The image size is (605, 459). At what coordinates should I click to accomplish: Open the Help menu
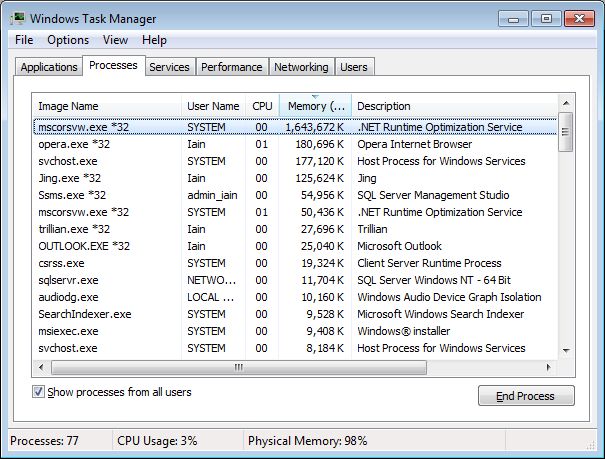pos(154,40)
